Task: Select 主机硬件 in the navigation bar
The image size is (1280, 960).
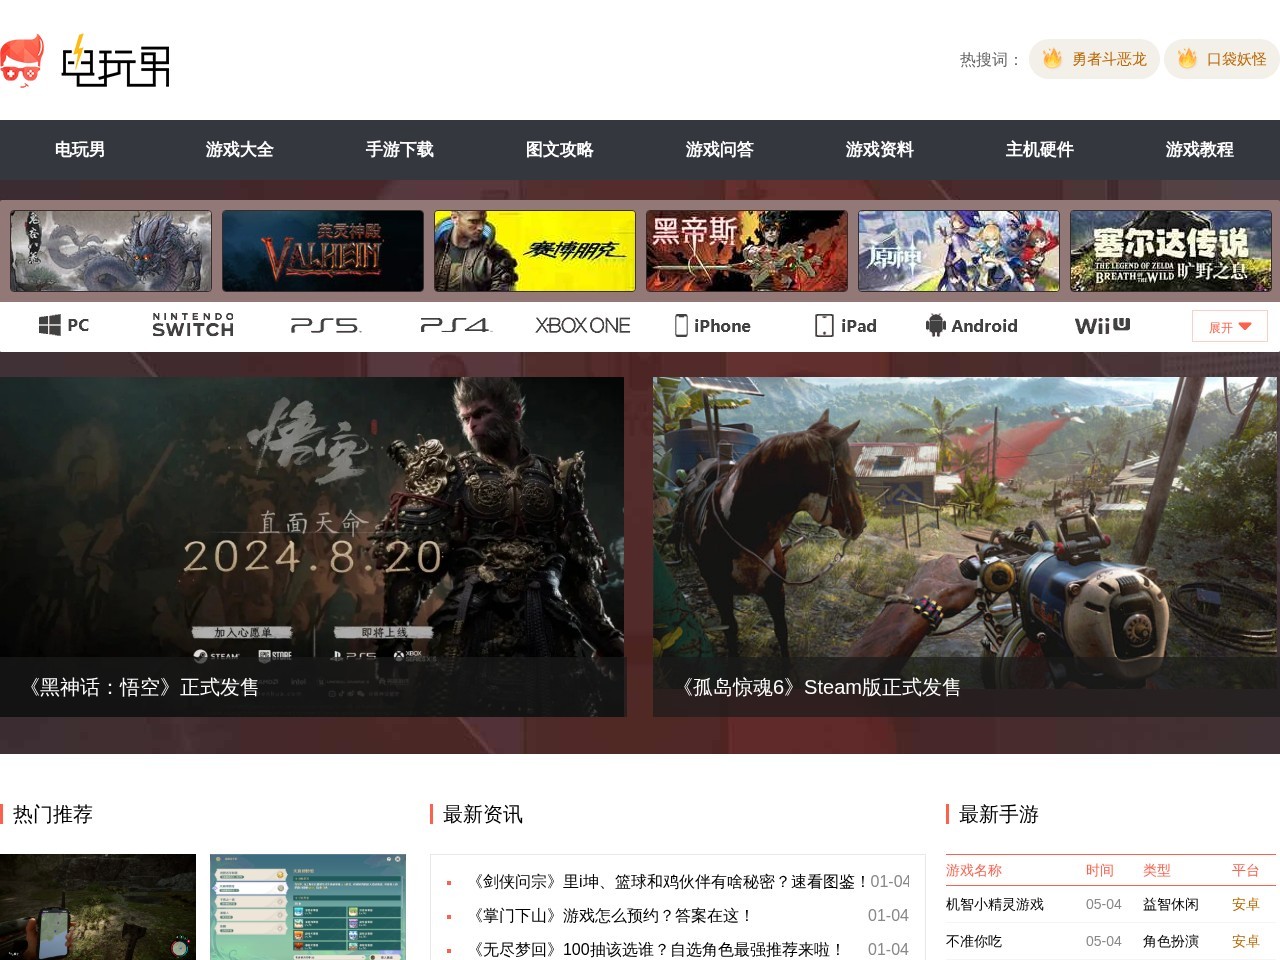Action: point(1040,150)
